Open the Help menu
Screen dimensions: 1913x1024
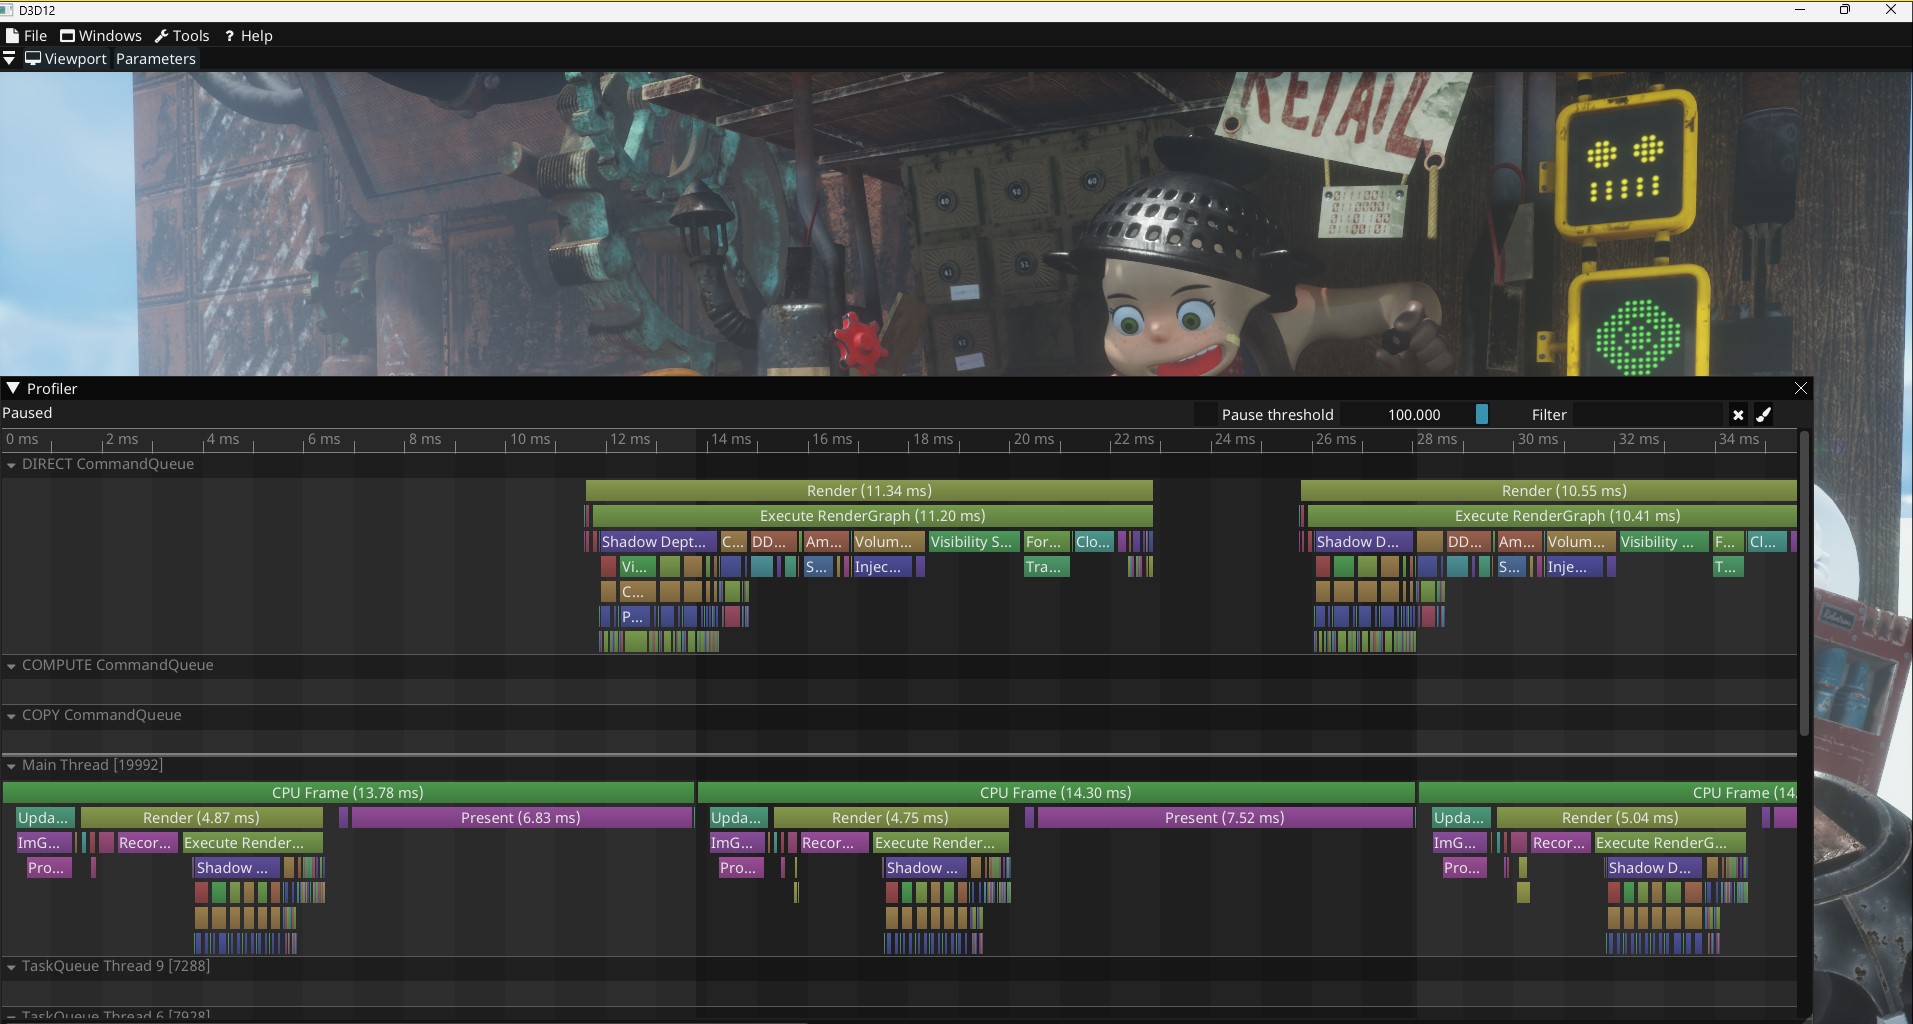tap(249, 36)
